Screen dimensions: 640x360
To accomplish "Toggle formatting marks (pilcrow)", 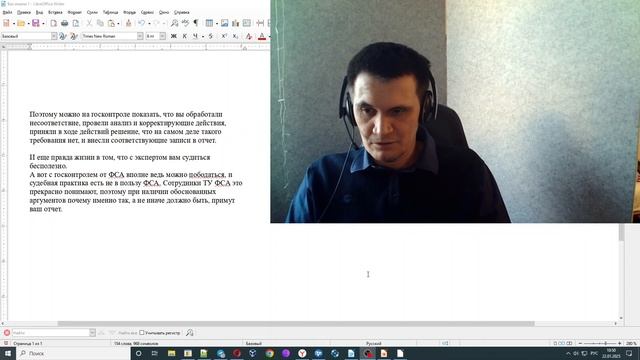I will [196, 23].
